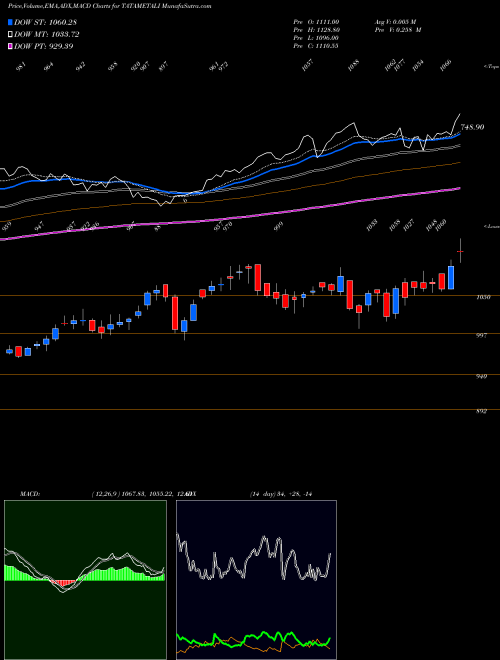Click the 1050 price level label
Viewport: 500px width, 660px height.
(x=483, y=297)
